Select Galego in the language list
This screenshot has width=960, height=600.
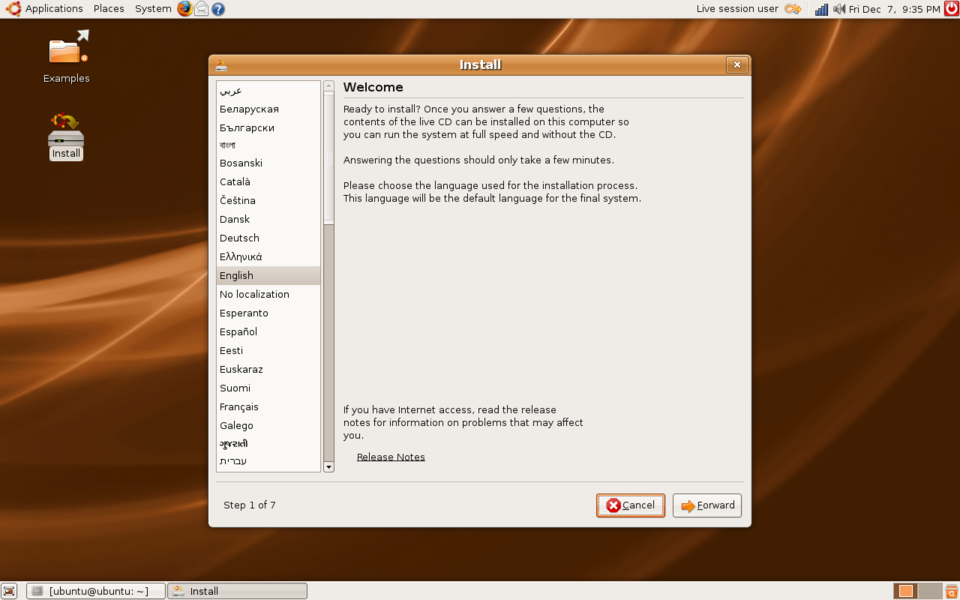(268, 426)
